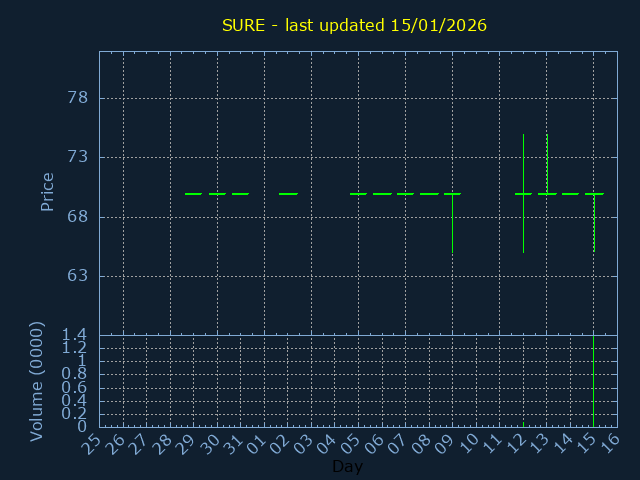Click the gray upper wick on day 13
Image resolution: width=640 pixels, height=480 pixels.
[547, 162]
